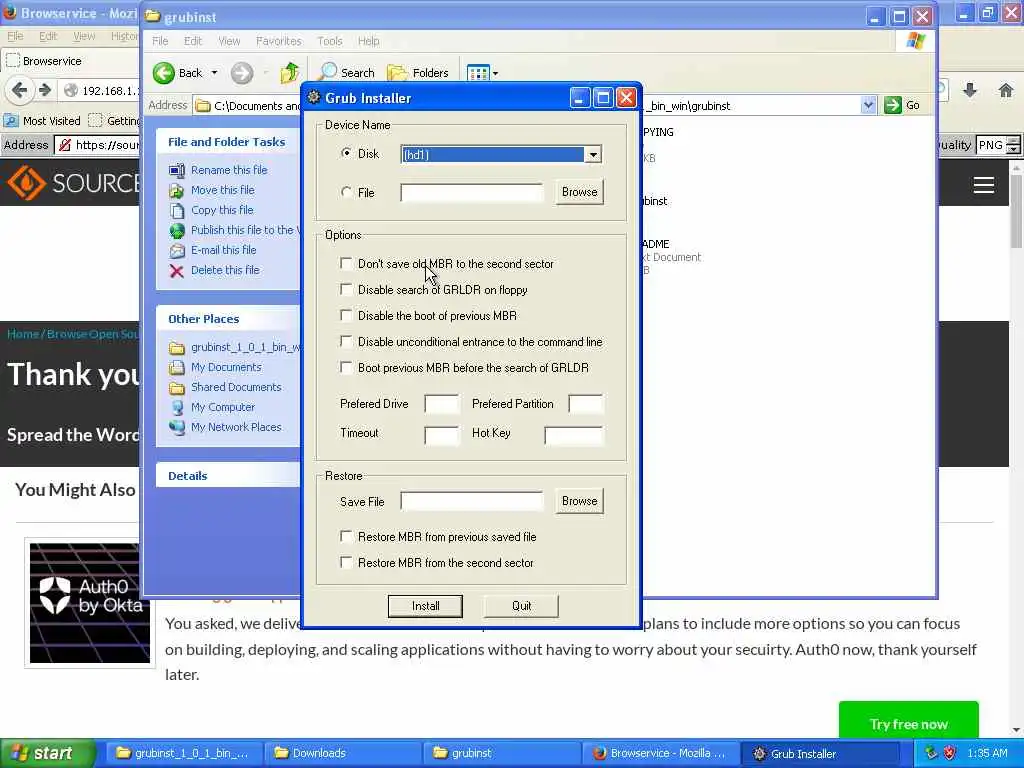Click the E-mail this file envelope icon
Image resolution: width=1024 pixels, height=768 pixels.
(176, 250)
